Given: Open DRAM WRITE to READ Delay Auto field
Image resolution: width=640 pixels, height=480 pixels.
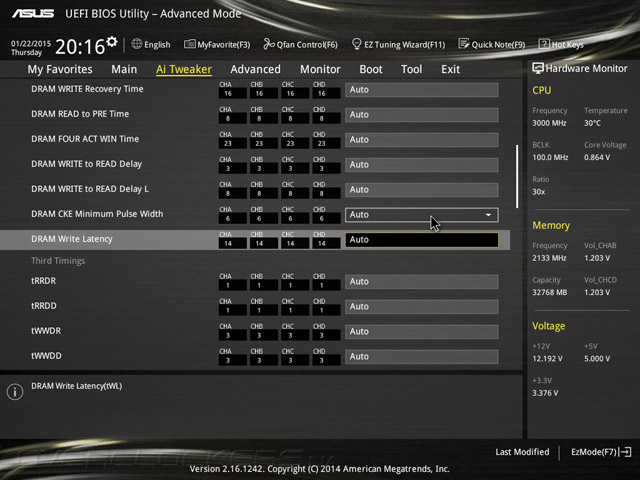Looking at the screenshot, I should pos(422,164).
